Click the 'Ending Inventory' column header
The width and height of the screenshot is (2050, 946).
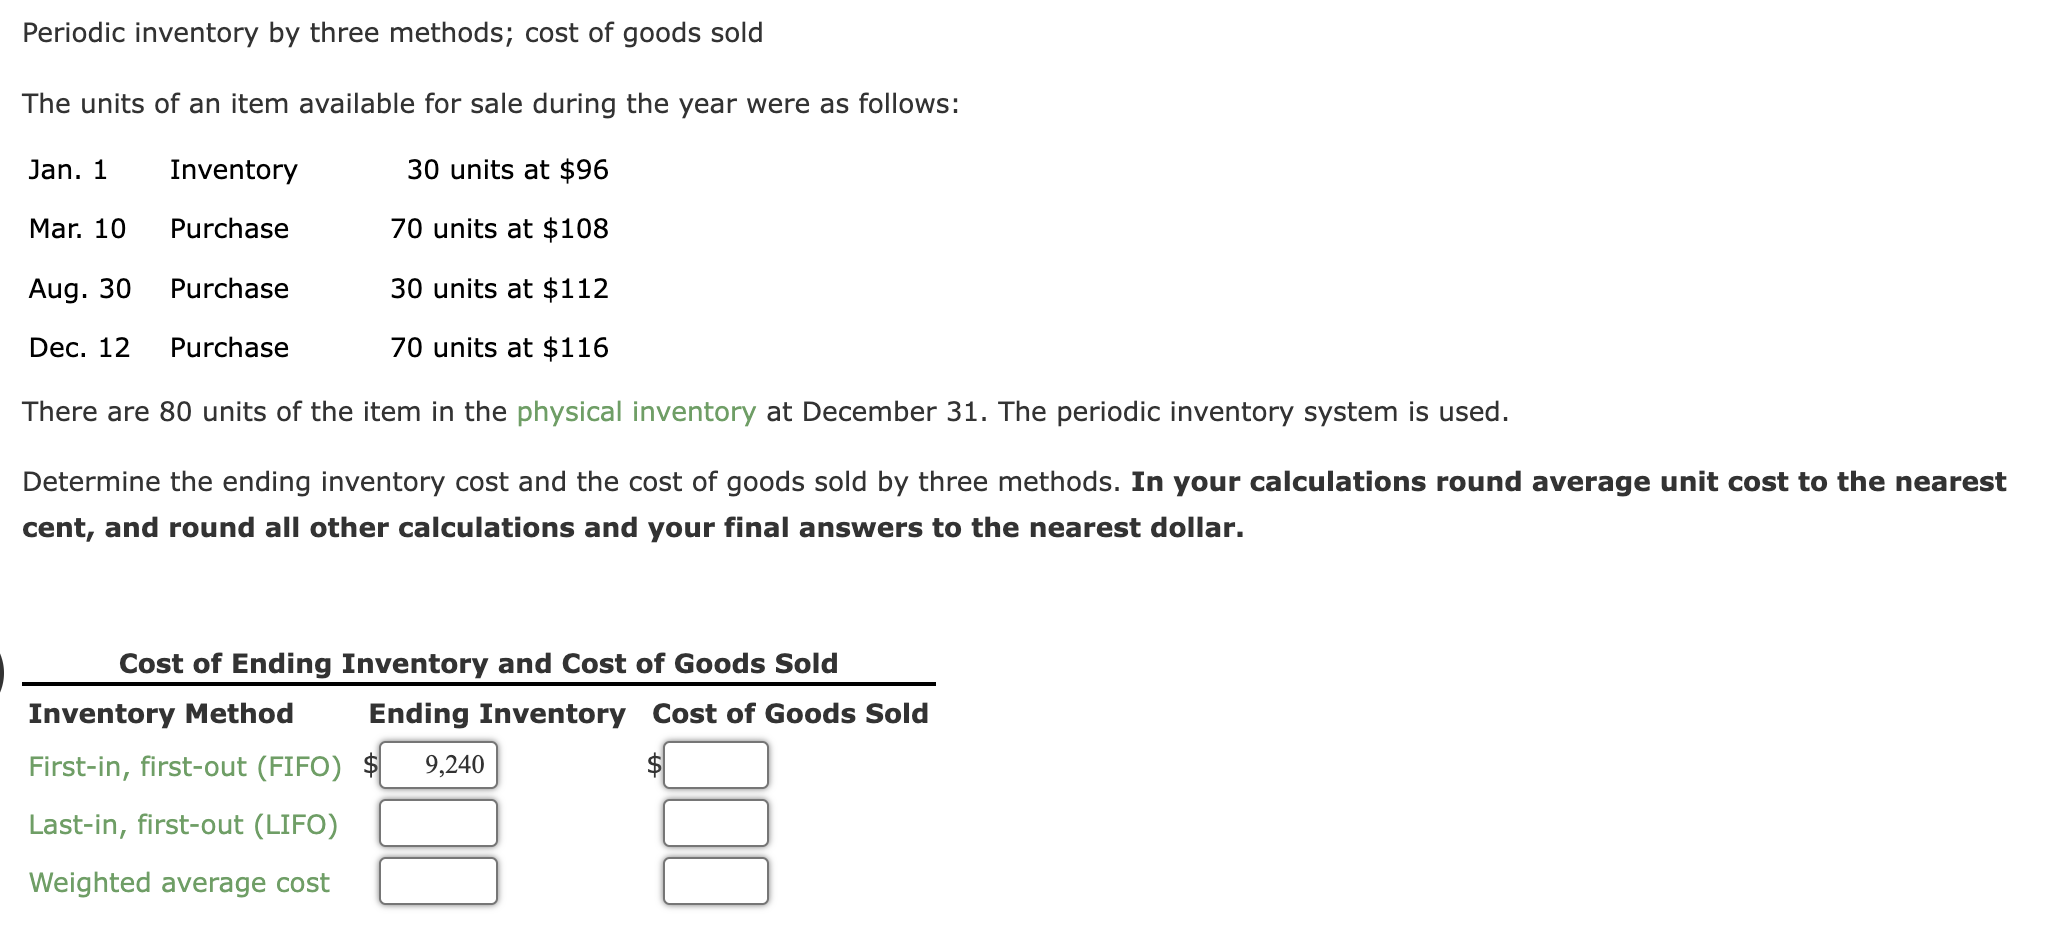[497, 714]
